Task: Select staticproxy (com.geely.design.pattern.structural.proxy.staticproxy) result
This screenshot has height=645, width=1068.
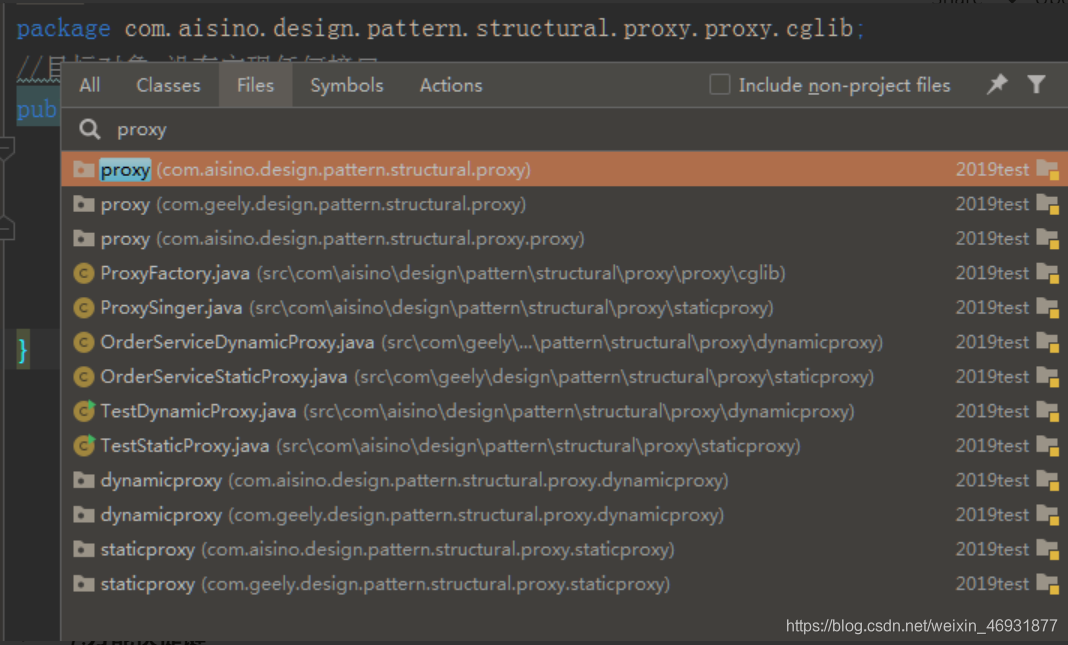Action: click(x=565, y=584)
